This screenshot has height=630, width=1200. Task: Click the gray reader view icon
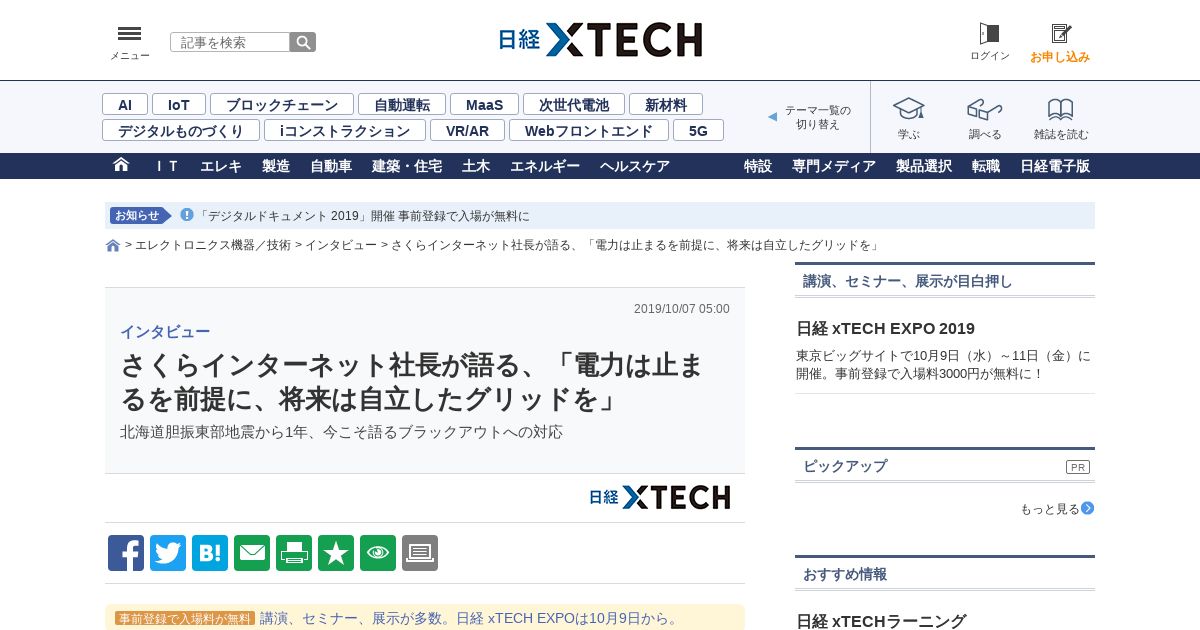click(x=420, y=553)
